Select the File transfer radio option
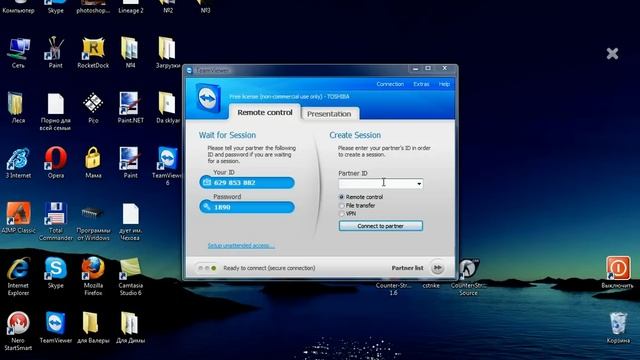The image size is (640, 360). (342, 206)
